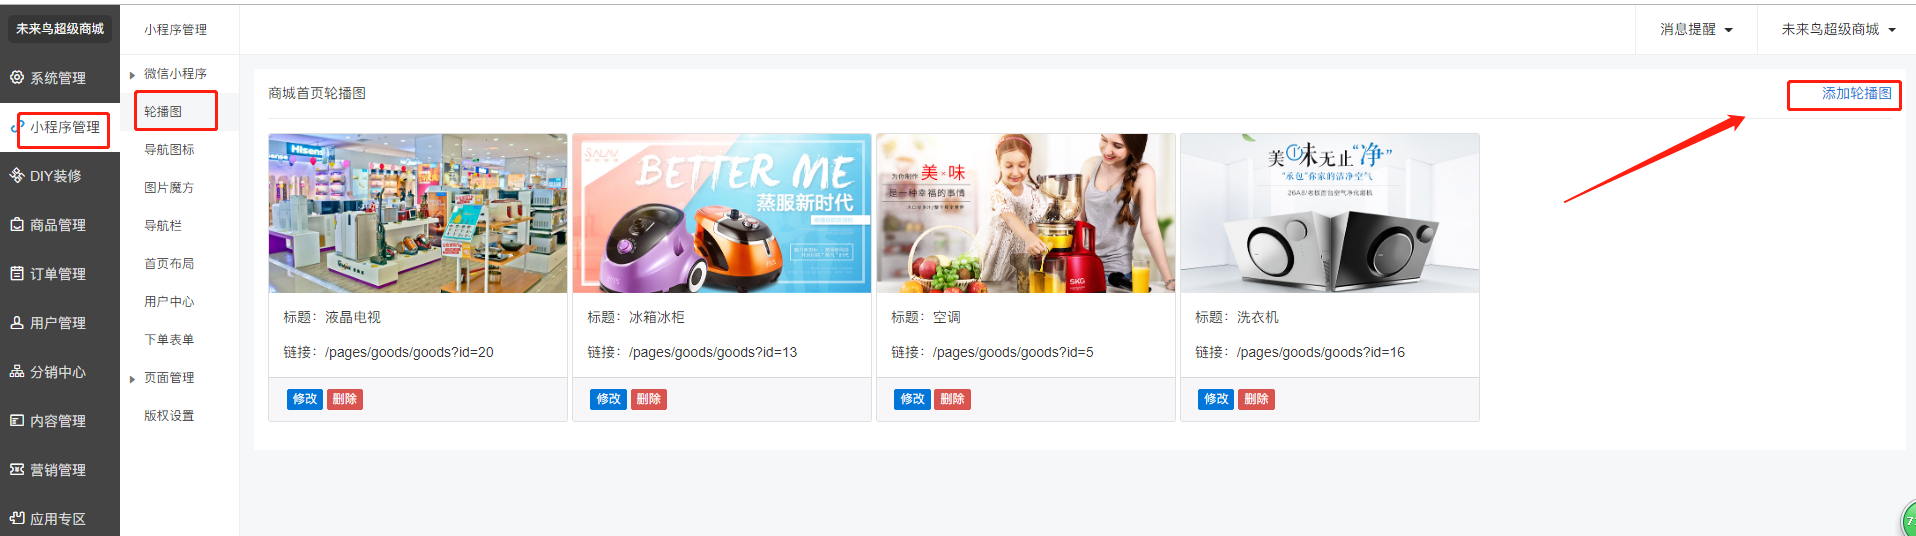Open 系统管理 in the dark sidebar
Viewport: 1916px width, 536px height.
coord(60,78)
